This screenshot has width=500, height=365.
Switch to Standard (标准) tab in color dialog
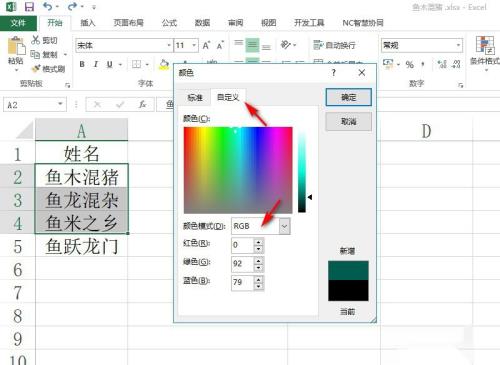point(195,97)
